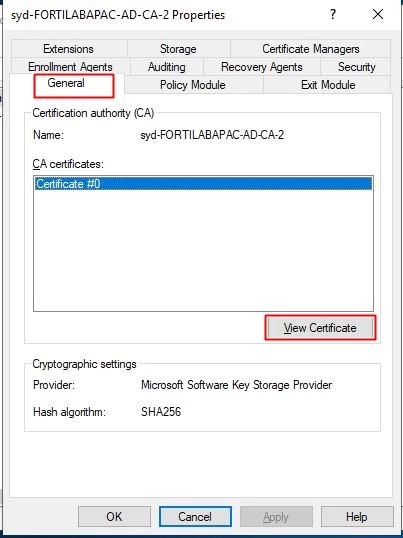The width and height of the screenshot is (403, 538).
Task: Click the CA certificates label
Action: (68, 164)
